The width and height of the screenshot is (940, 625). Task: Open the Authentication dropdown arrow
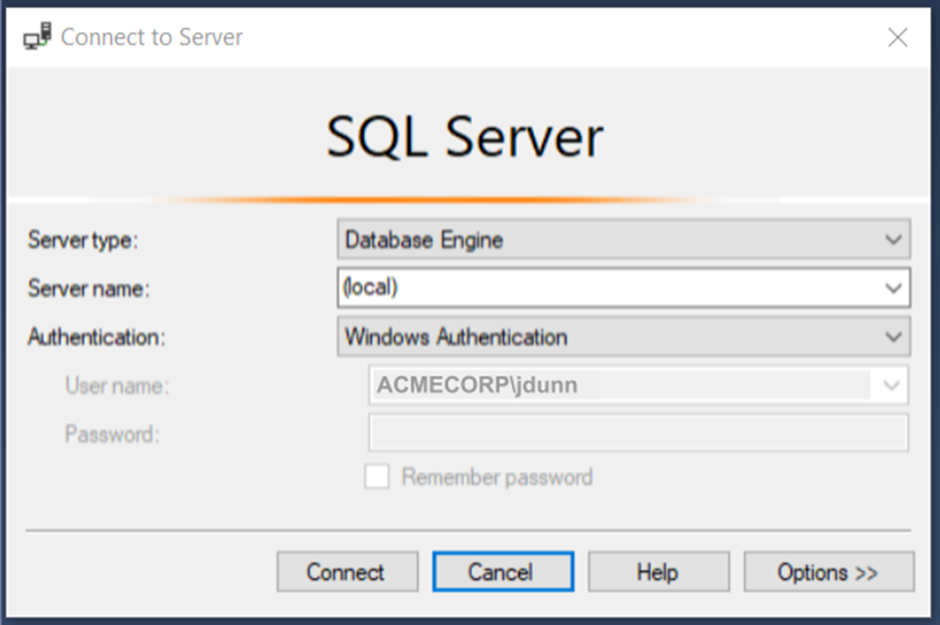click(x=893, y=337)
